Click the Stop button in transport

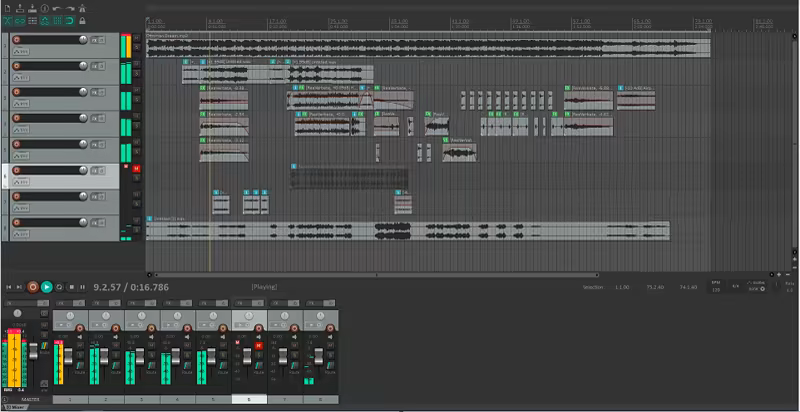71,287
